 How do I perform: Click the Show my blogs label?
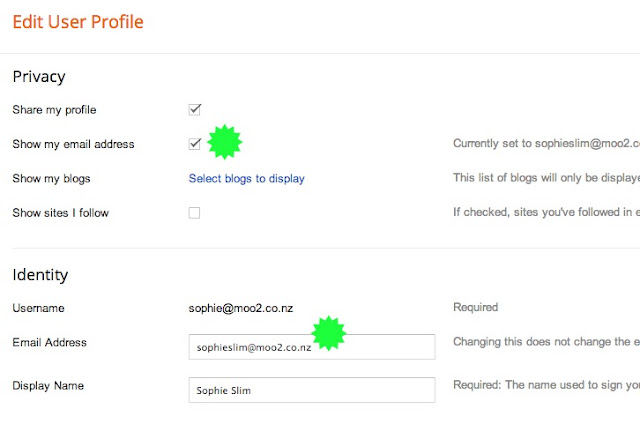click(51, 179)
